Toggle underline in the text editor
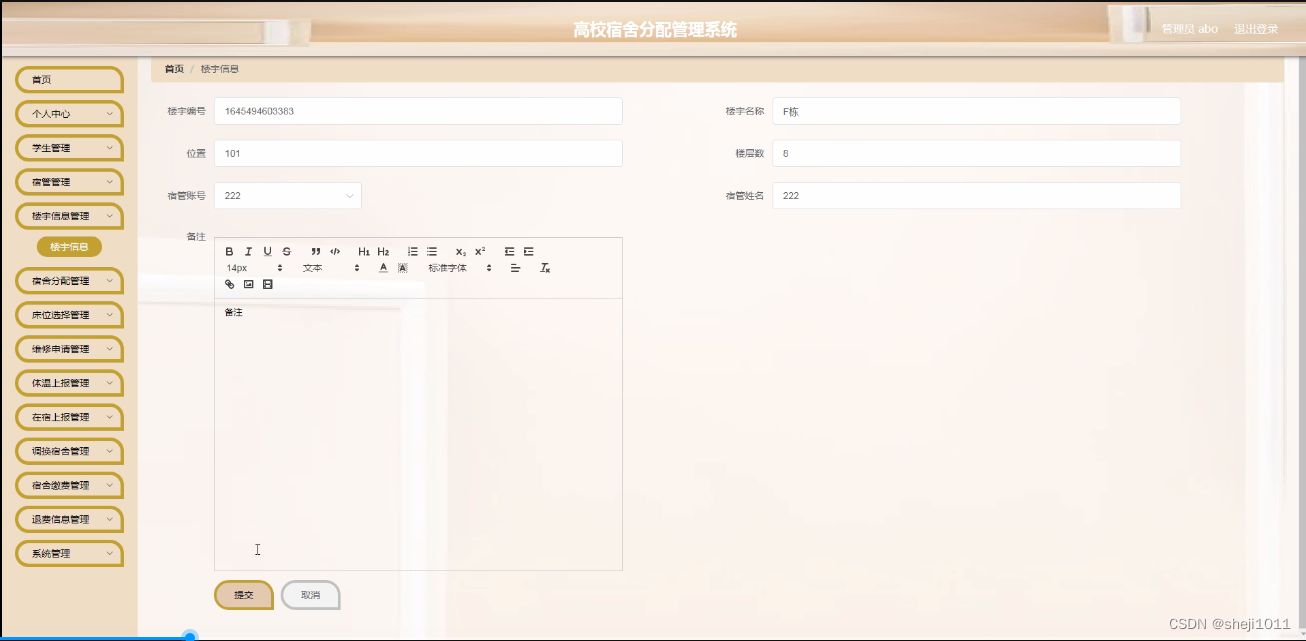 tap(267, 252)
